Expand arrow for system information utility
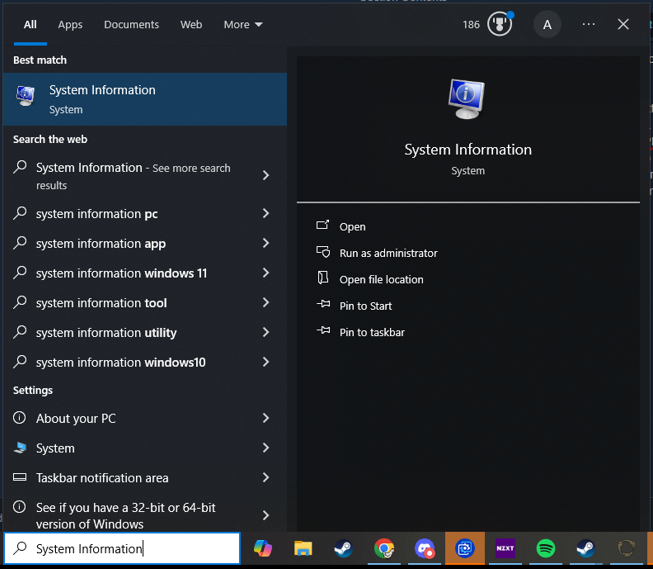 tap(266, 332)
